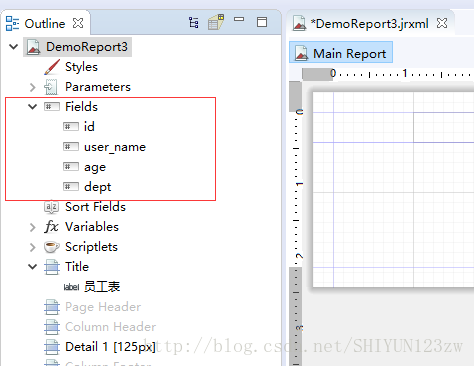
Task: Click the age field icon
Action: coord(71,167)
